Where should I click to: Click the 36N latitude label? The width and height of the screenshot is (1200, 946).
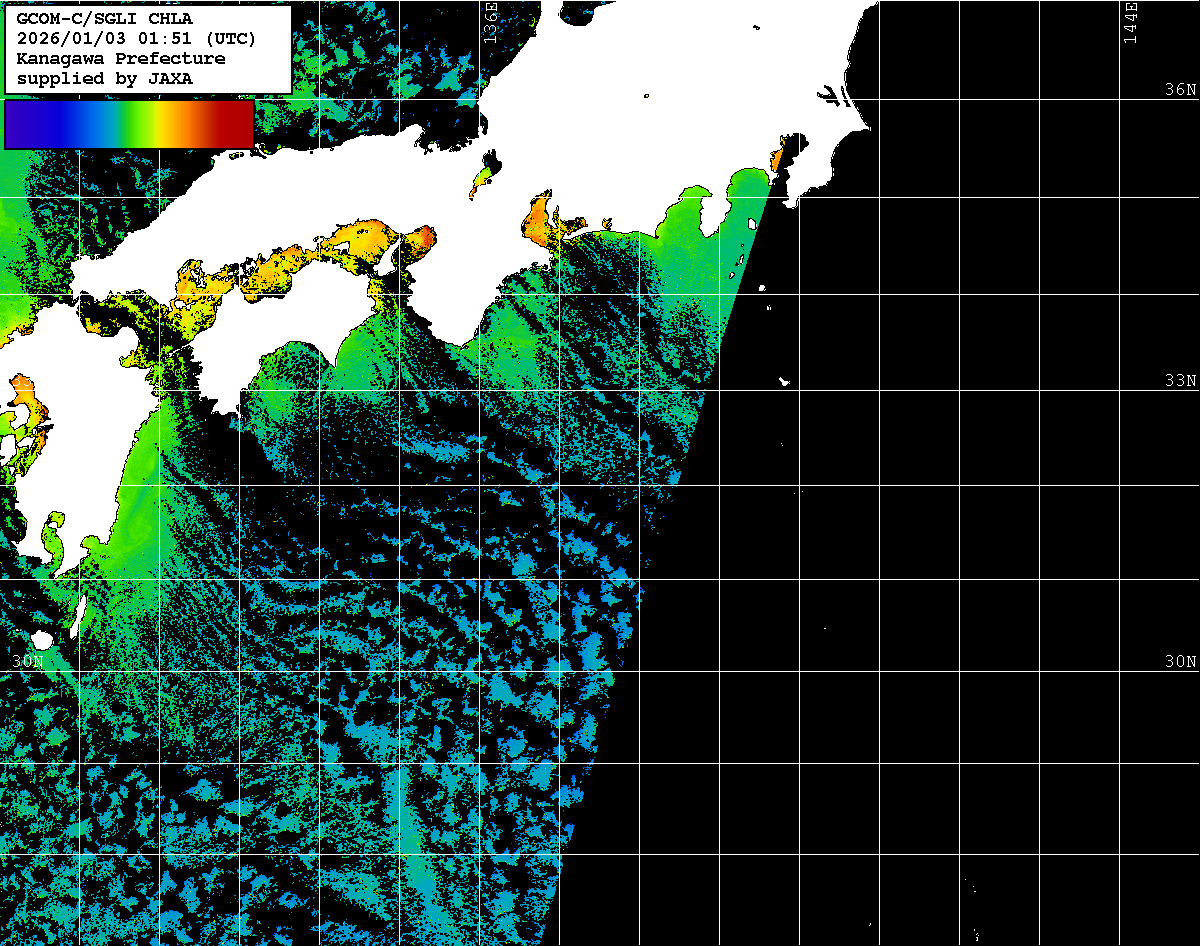1180,90
